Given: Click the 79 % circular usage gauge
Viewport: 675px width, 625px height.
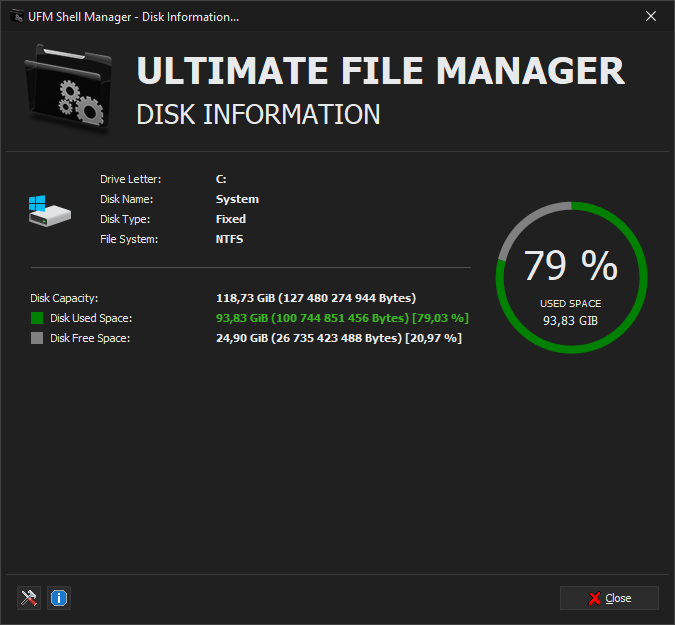Looking at the screenshot, I should (x=571, y=278).
